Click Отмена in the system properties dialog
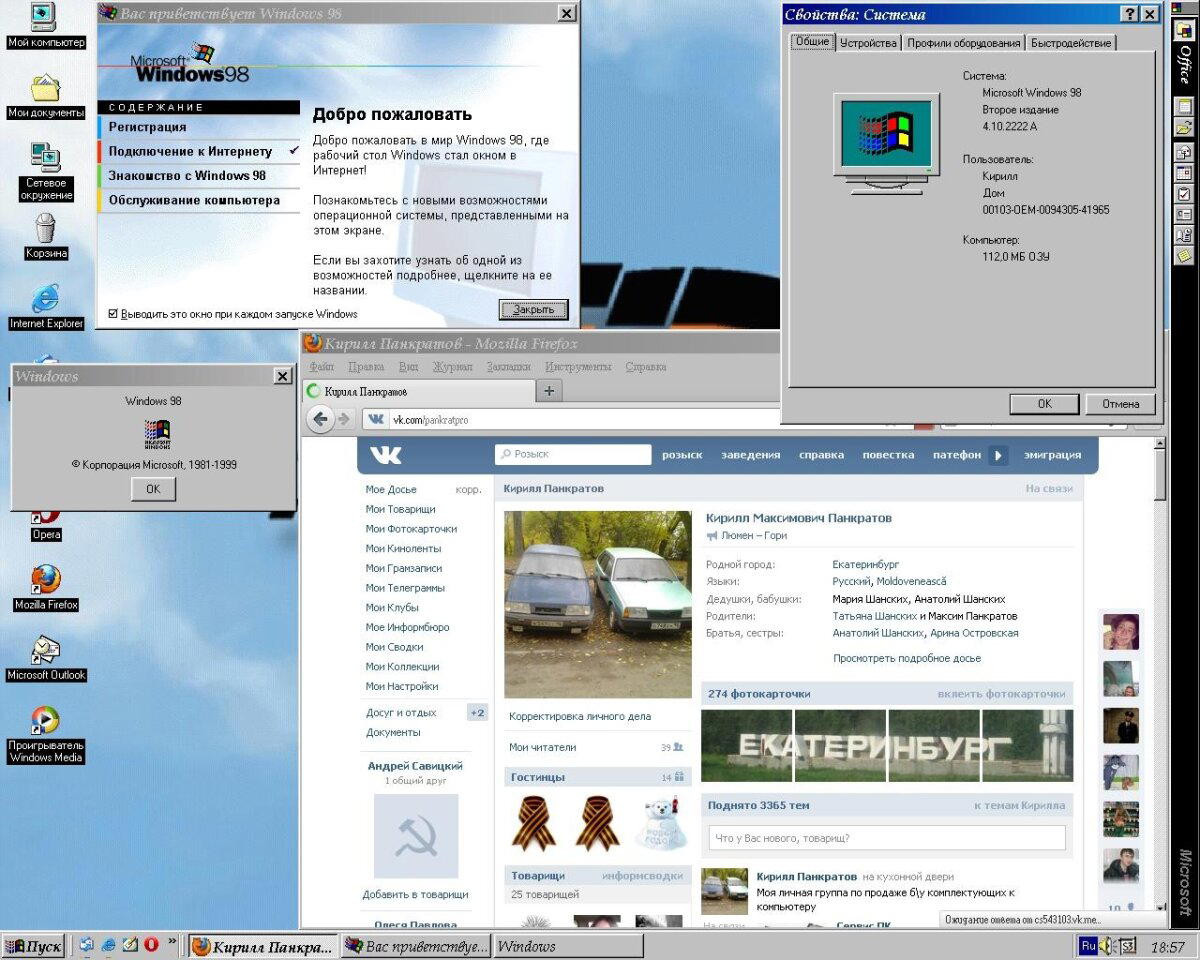1200x960 pixels. click(1121, 404)
